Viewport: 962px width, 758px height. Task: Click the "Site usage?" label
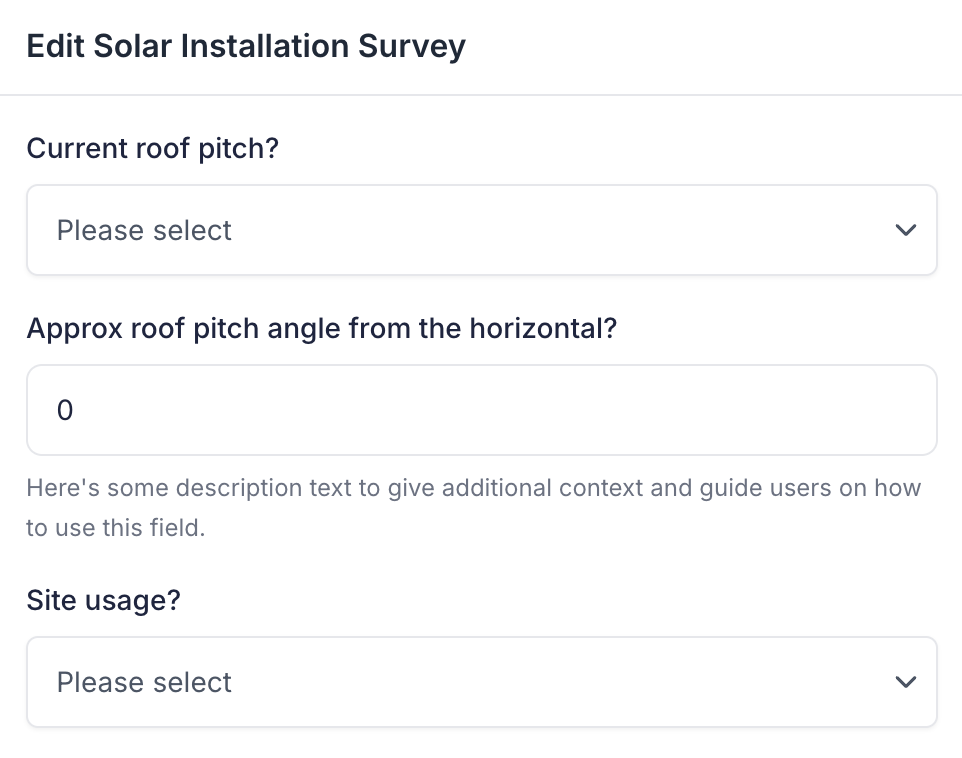[x=103, y=601]
